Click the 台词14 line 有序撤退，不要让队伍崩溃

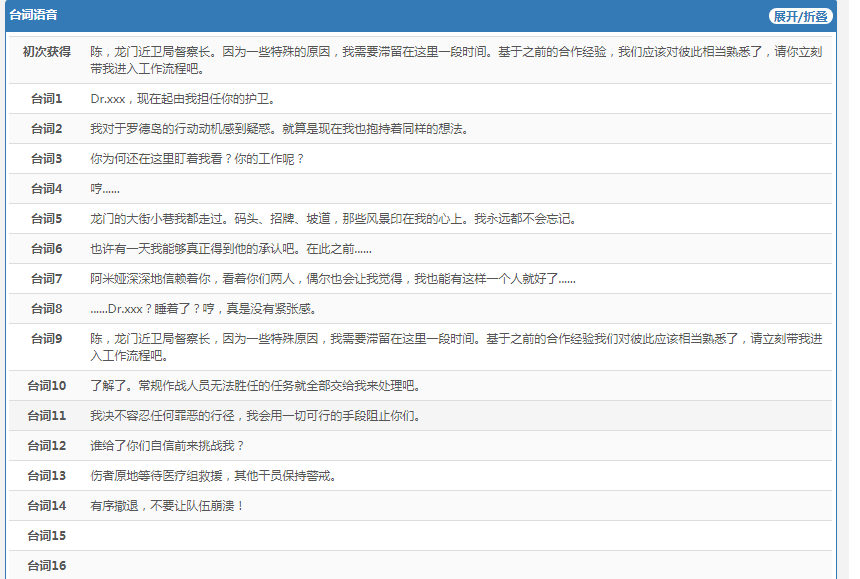(x=167, y=506)
